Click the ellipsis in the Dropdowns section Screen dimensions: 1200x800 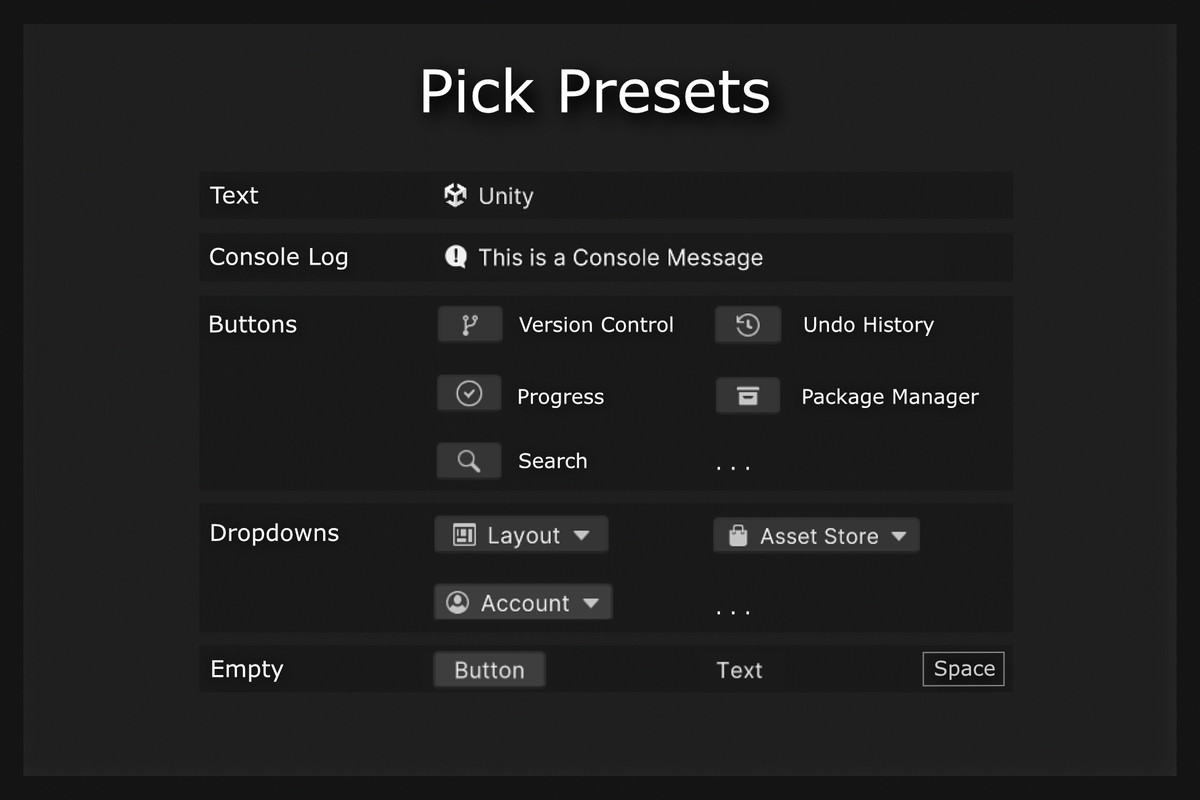(734, 605)
